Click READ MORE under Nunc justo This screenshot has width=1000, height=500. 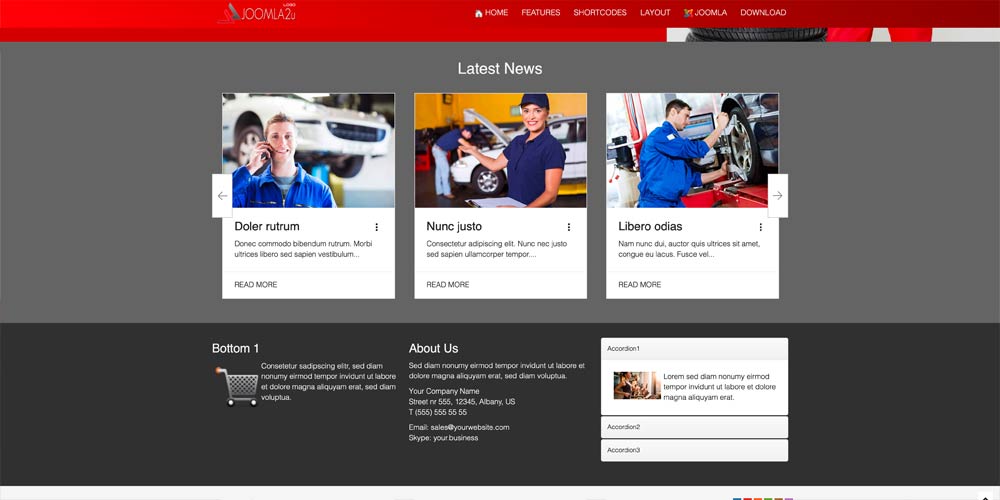[x=448, y=285]
